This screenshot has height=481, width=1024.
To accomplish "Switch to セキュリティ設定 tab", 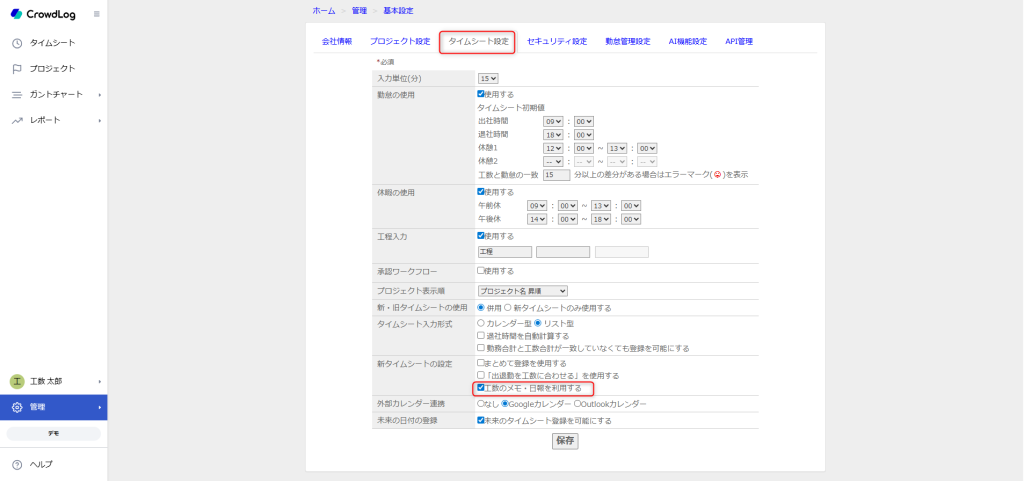I will tap(556, 42).
